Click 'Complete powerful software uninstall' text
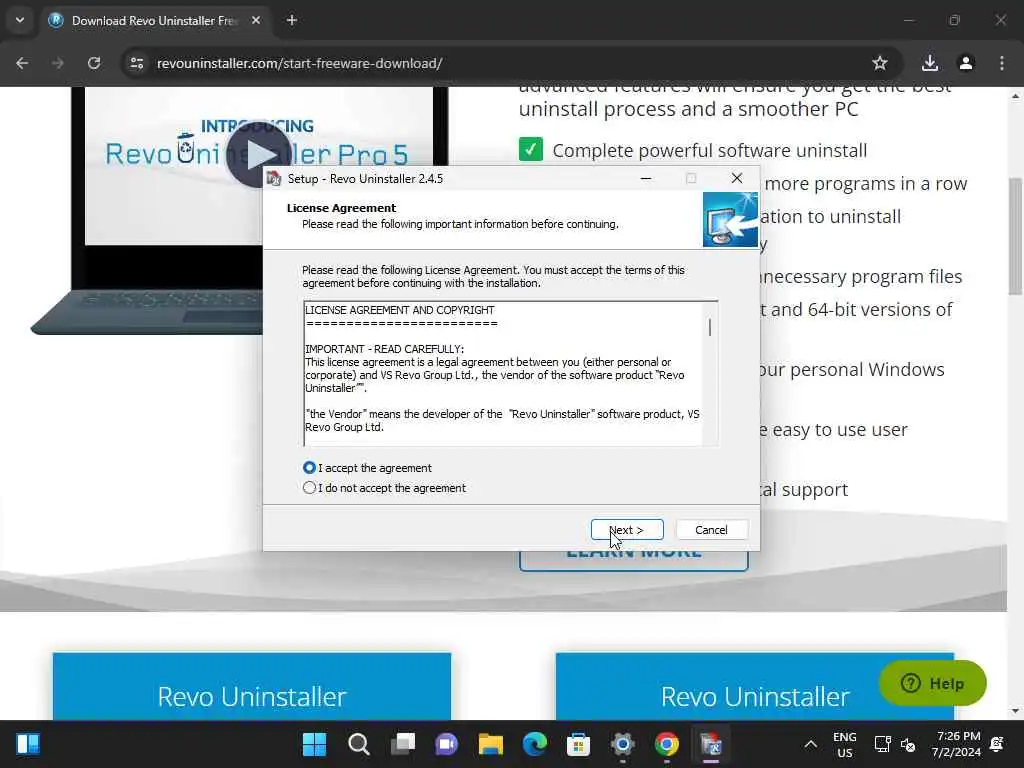 click(x=710, y=150)
